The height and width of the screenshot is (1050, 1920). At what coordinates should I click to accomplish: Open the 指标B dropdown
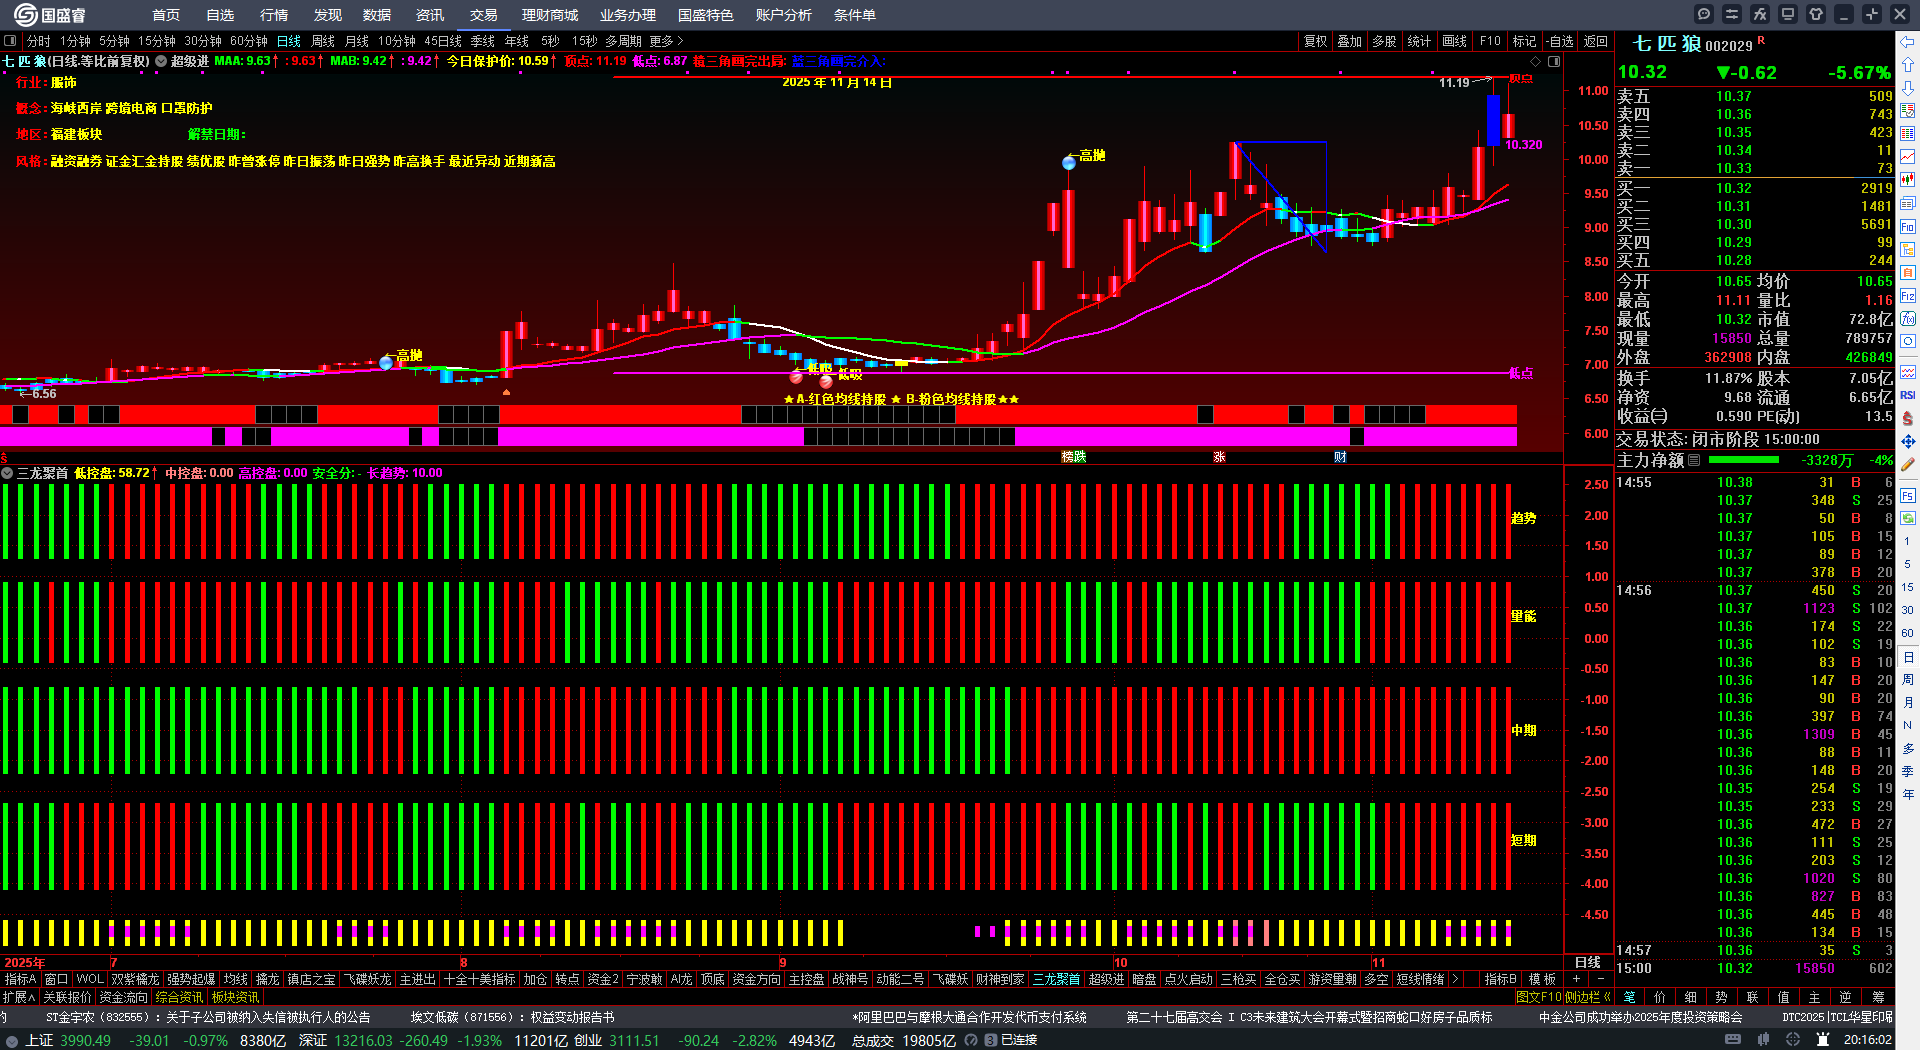pos(1500,979)
